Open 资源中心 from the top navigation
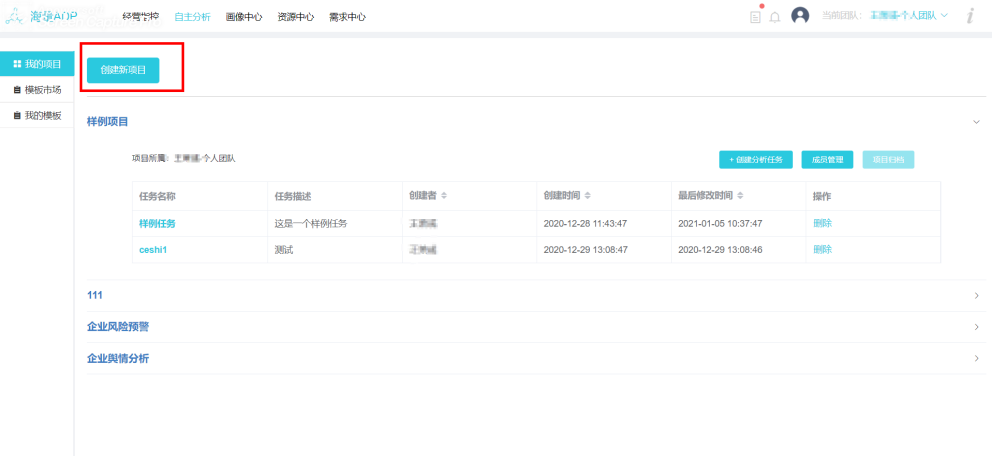992x456 pixels. 295,17
